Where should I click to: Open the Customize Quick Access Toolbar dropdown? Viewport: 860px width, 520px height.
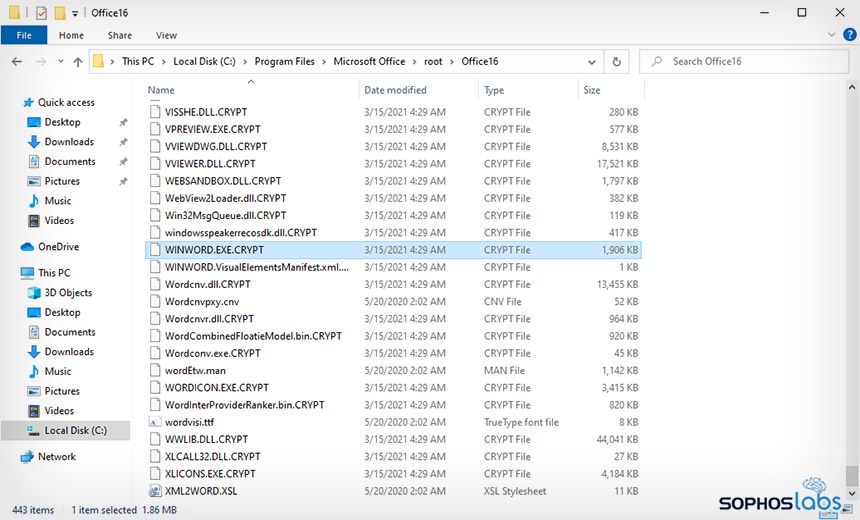(75, 13)
